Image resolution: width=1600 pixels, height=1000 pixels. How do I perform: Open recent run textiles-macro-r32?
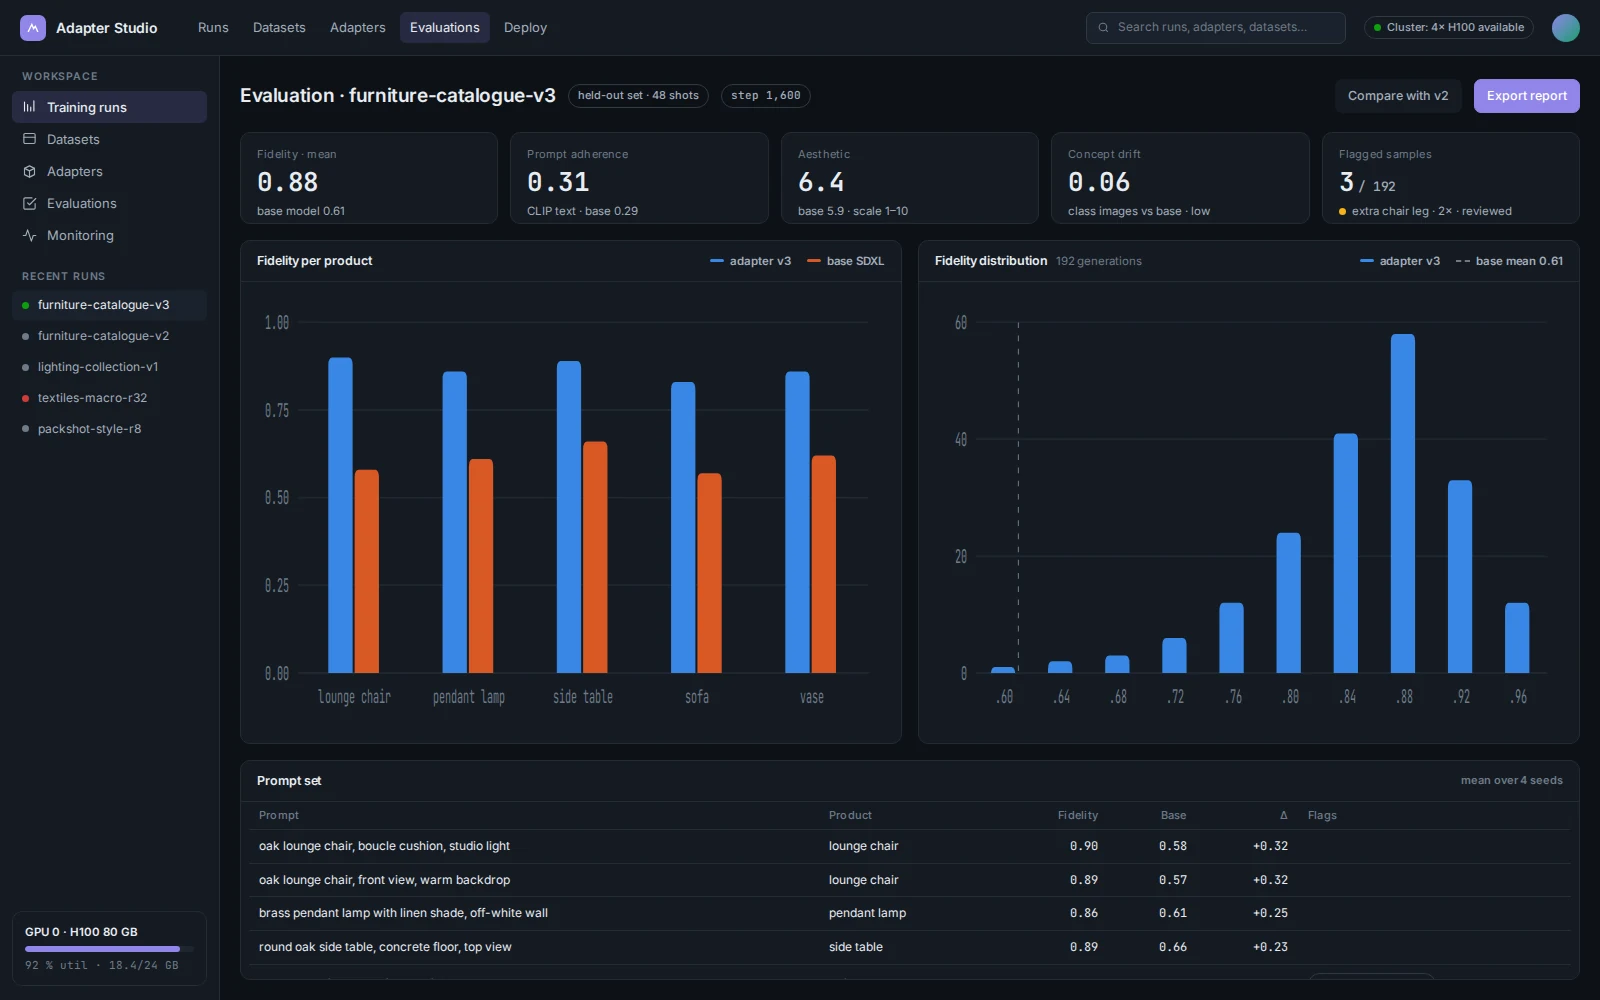coord(109,398)
